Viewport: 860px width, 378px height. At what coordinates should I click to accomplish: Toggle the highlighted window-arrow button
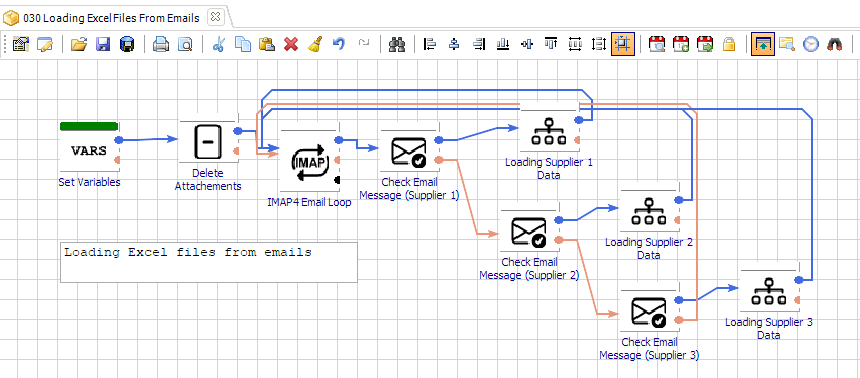(x=763, y=44)
